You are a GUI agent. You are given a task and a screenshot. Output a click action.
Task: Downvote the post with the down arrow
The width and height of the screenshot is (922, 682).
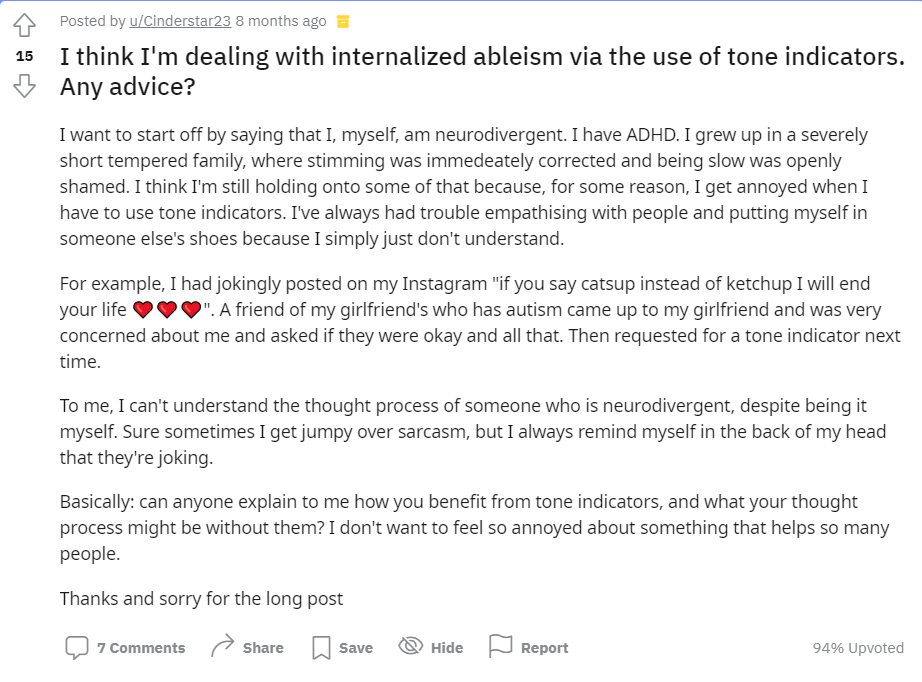(x=24, y=86)
